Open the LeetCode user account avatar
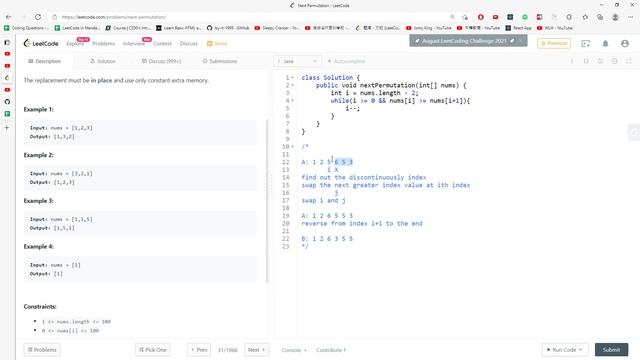This screenshot has width=640, height=360. click(625, 43)
